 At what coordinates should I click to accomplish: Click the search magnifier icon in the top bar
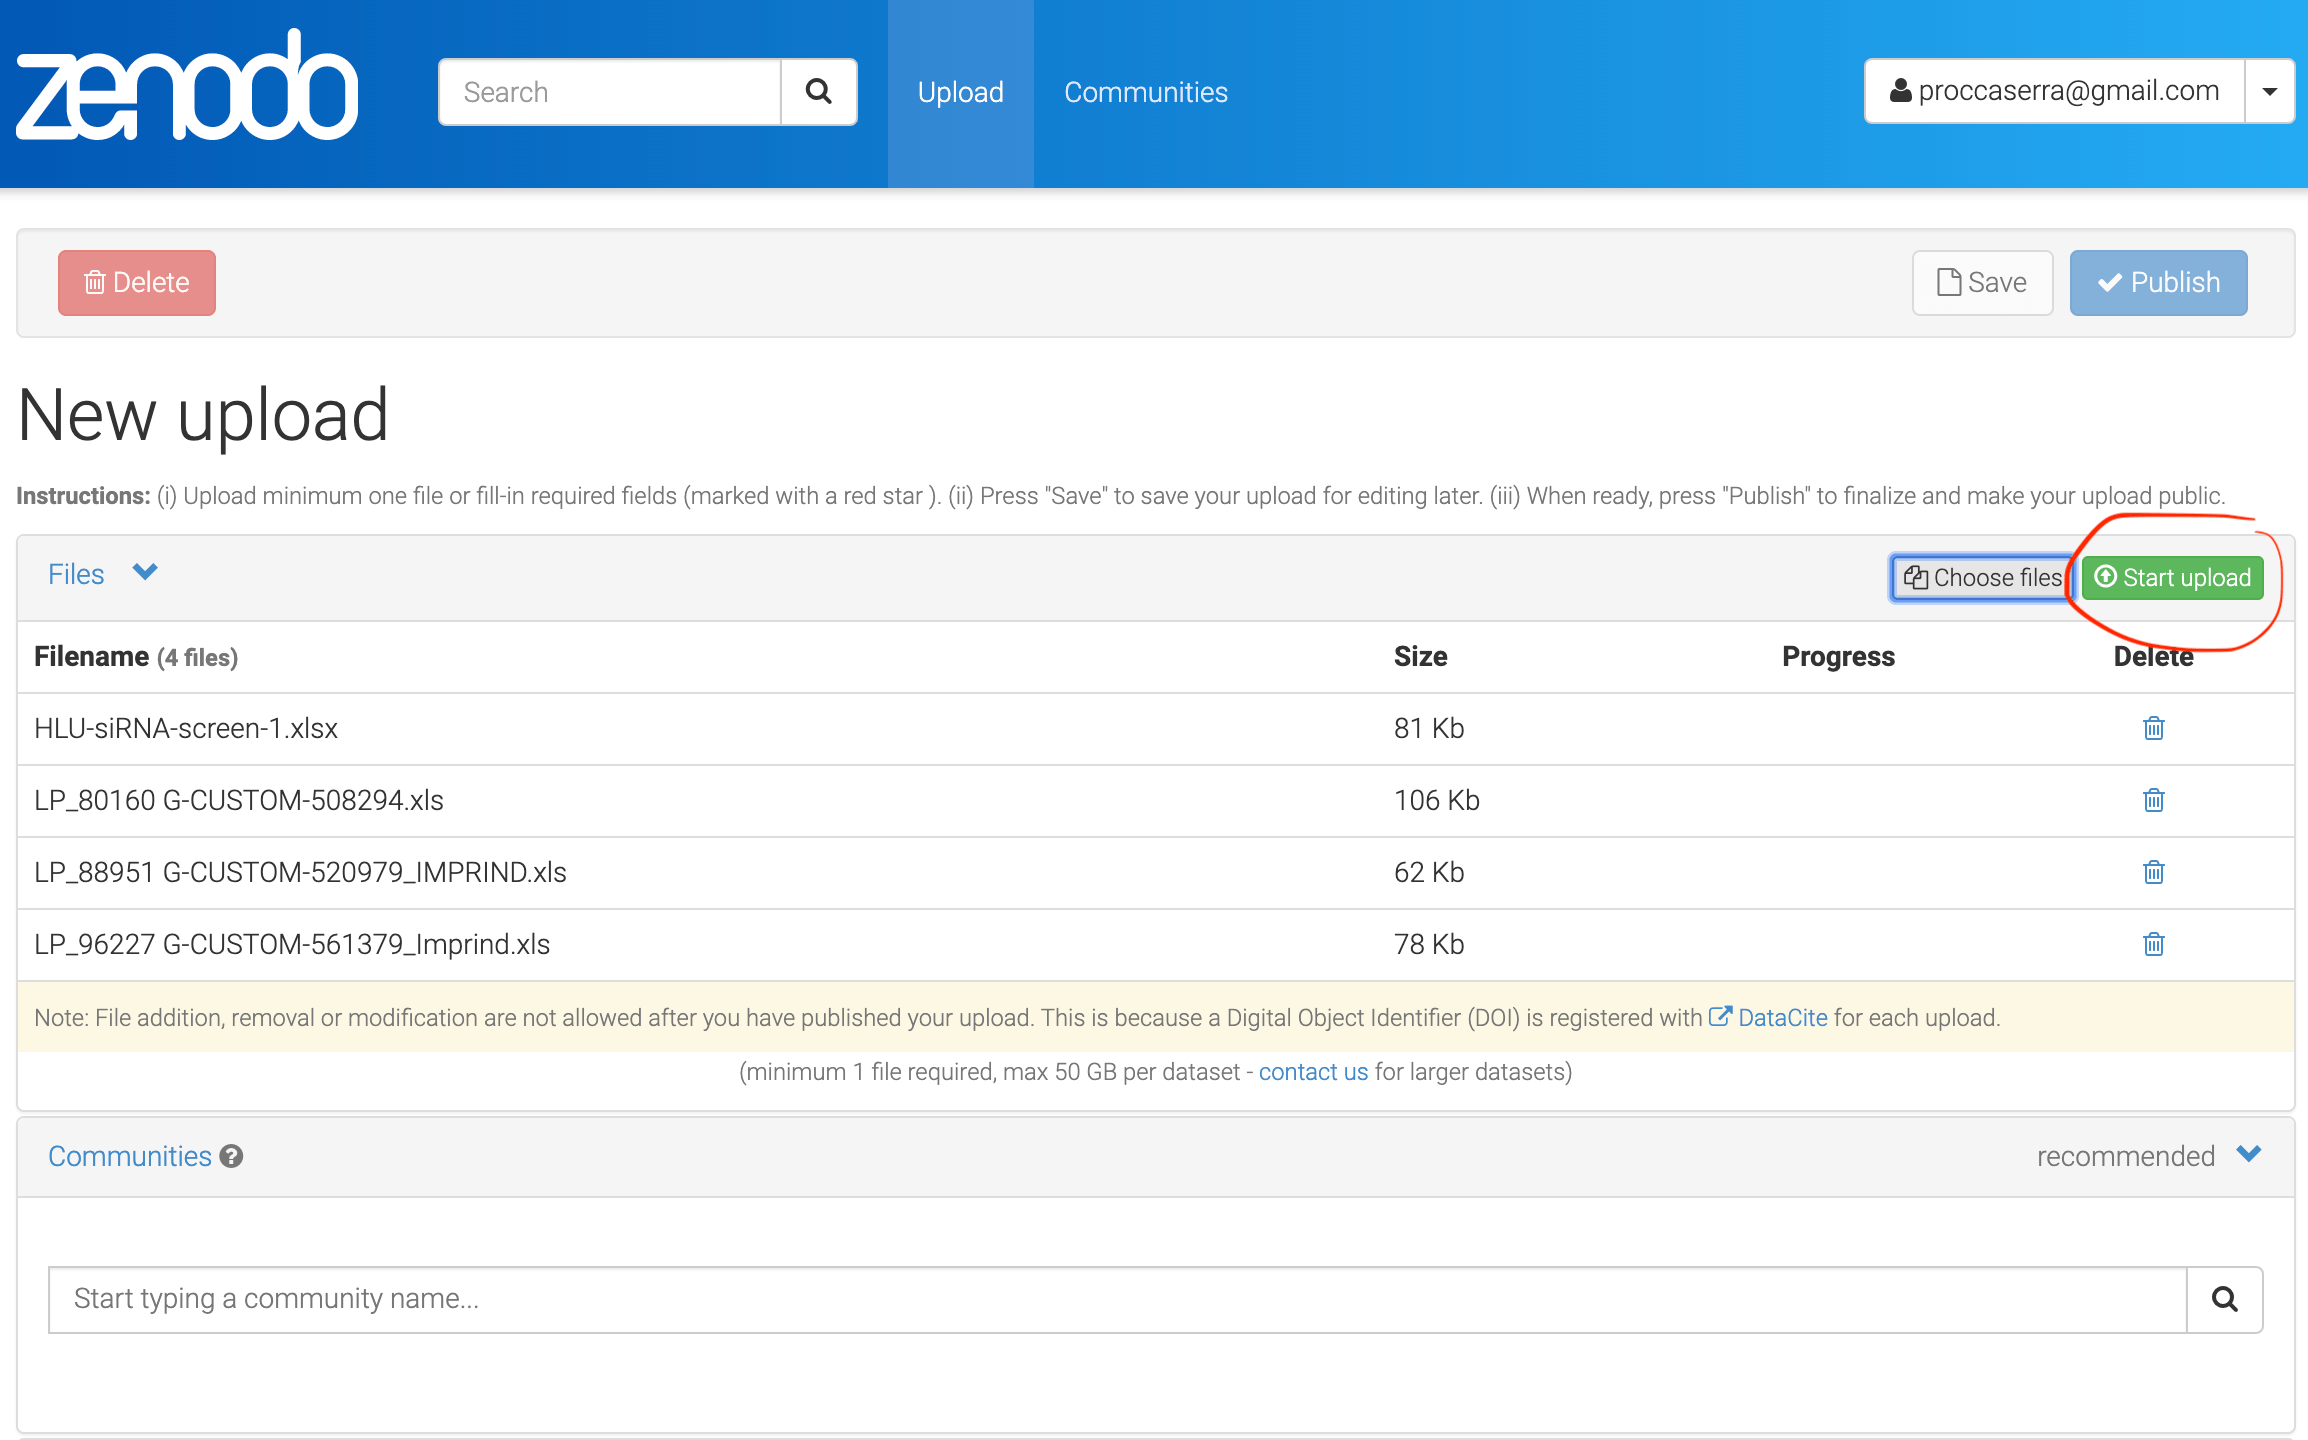[x=818, y=91]
